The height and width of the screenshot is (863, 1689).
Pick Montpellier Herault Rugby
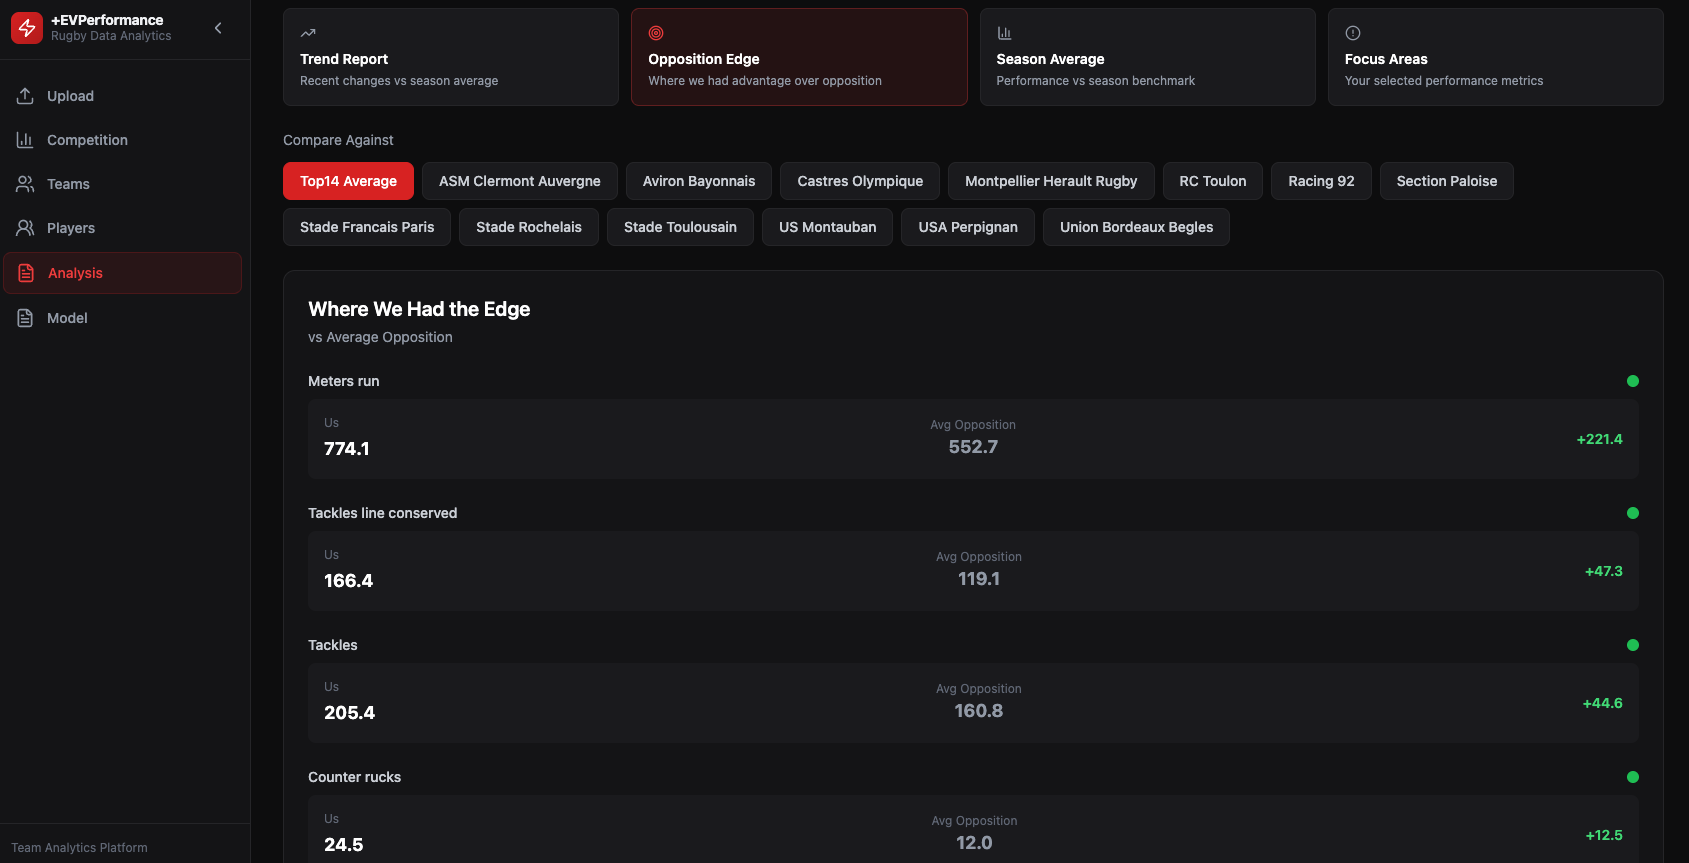tap(1051, 181)
